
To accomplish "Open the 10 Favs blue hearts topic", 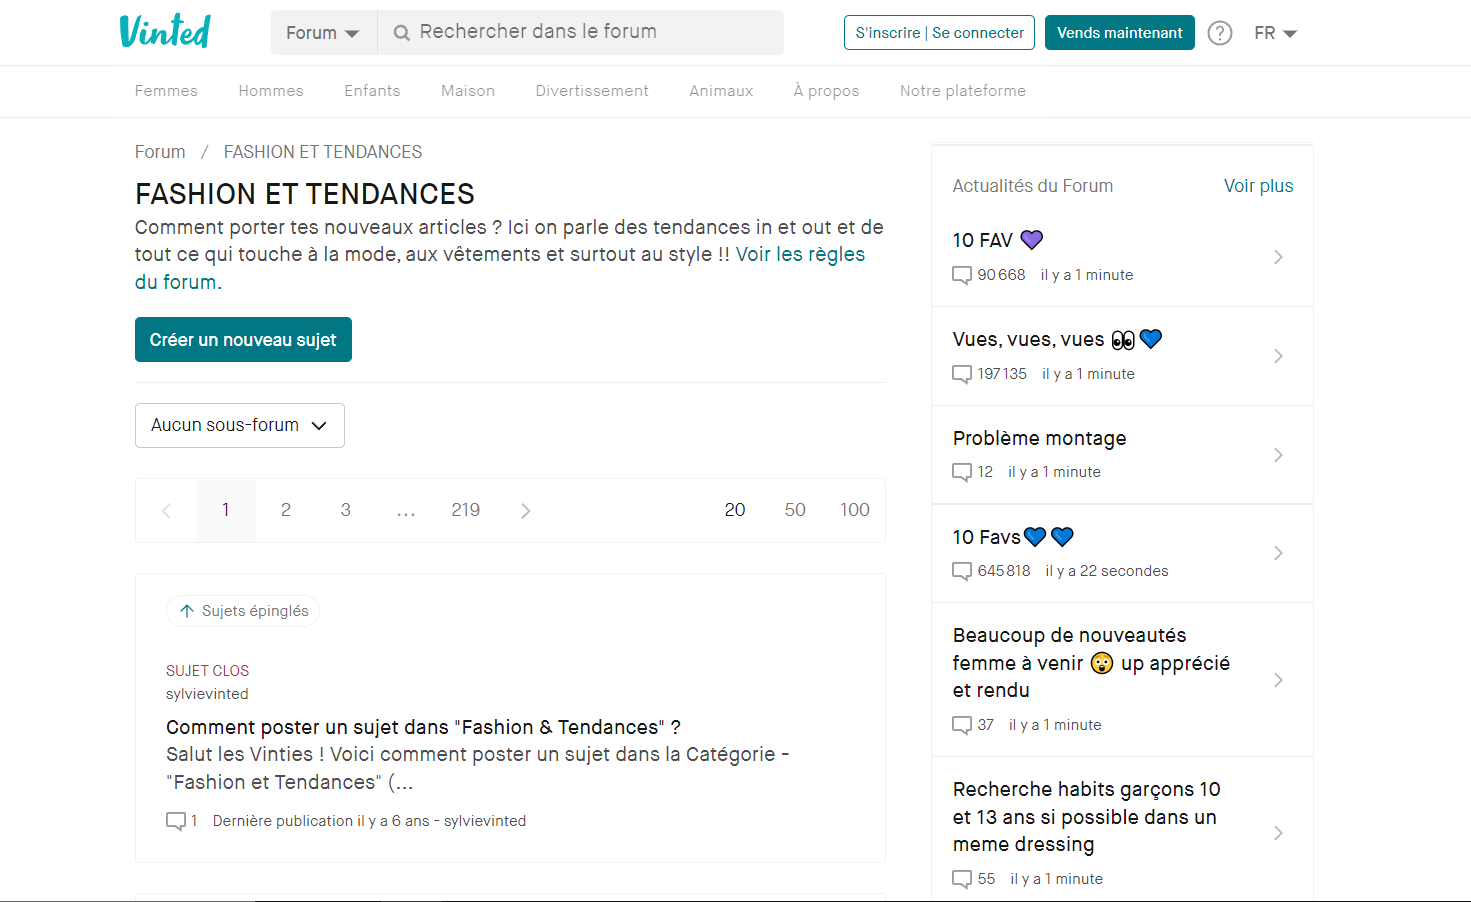I will 1013,537.
